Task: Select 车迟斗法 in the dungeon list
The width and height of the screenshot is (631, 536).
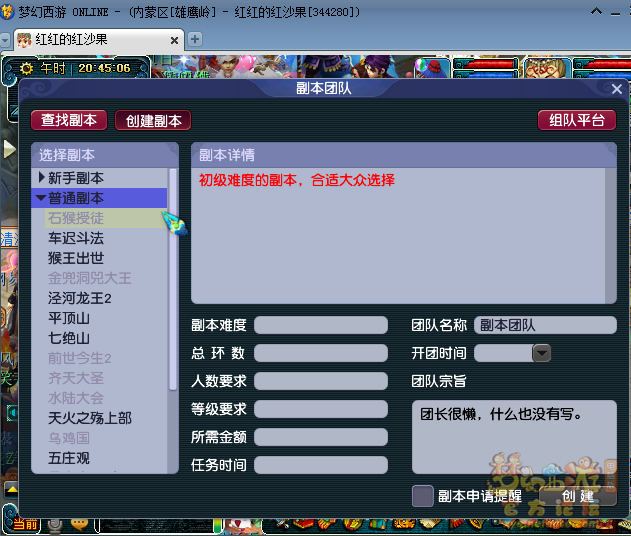Action: pyautogui.click(x=76, y=238)
